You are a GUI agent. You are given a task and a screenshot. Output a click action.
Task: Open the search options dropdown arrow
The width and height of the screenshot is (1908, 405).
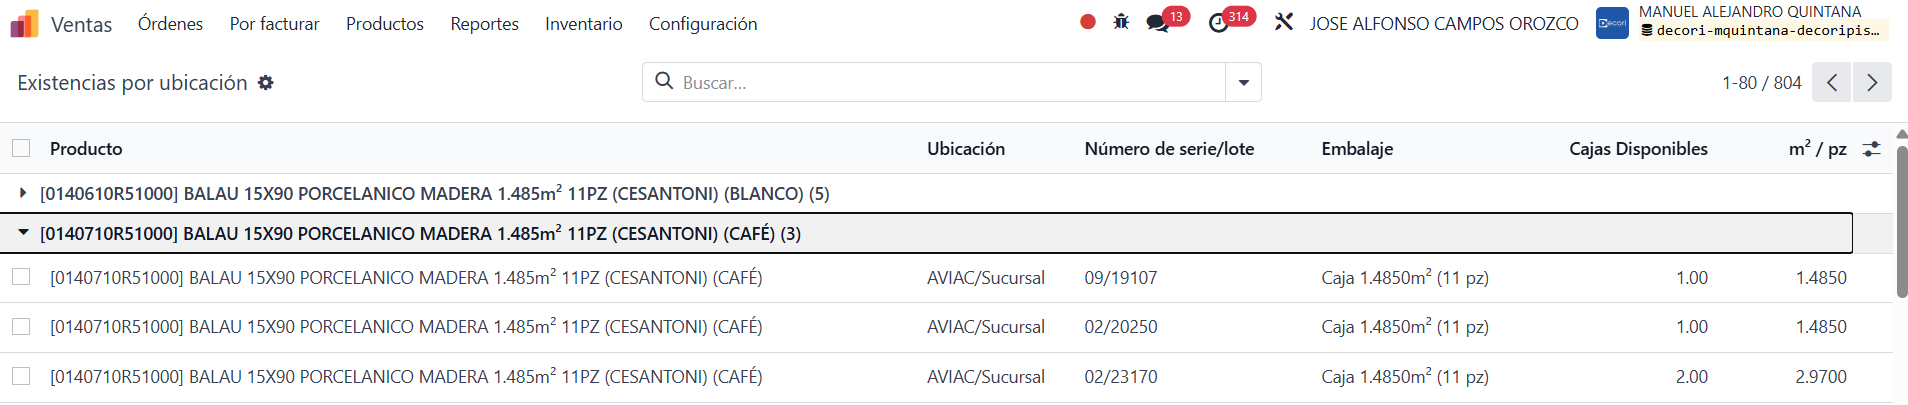[1243, 83]
